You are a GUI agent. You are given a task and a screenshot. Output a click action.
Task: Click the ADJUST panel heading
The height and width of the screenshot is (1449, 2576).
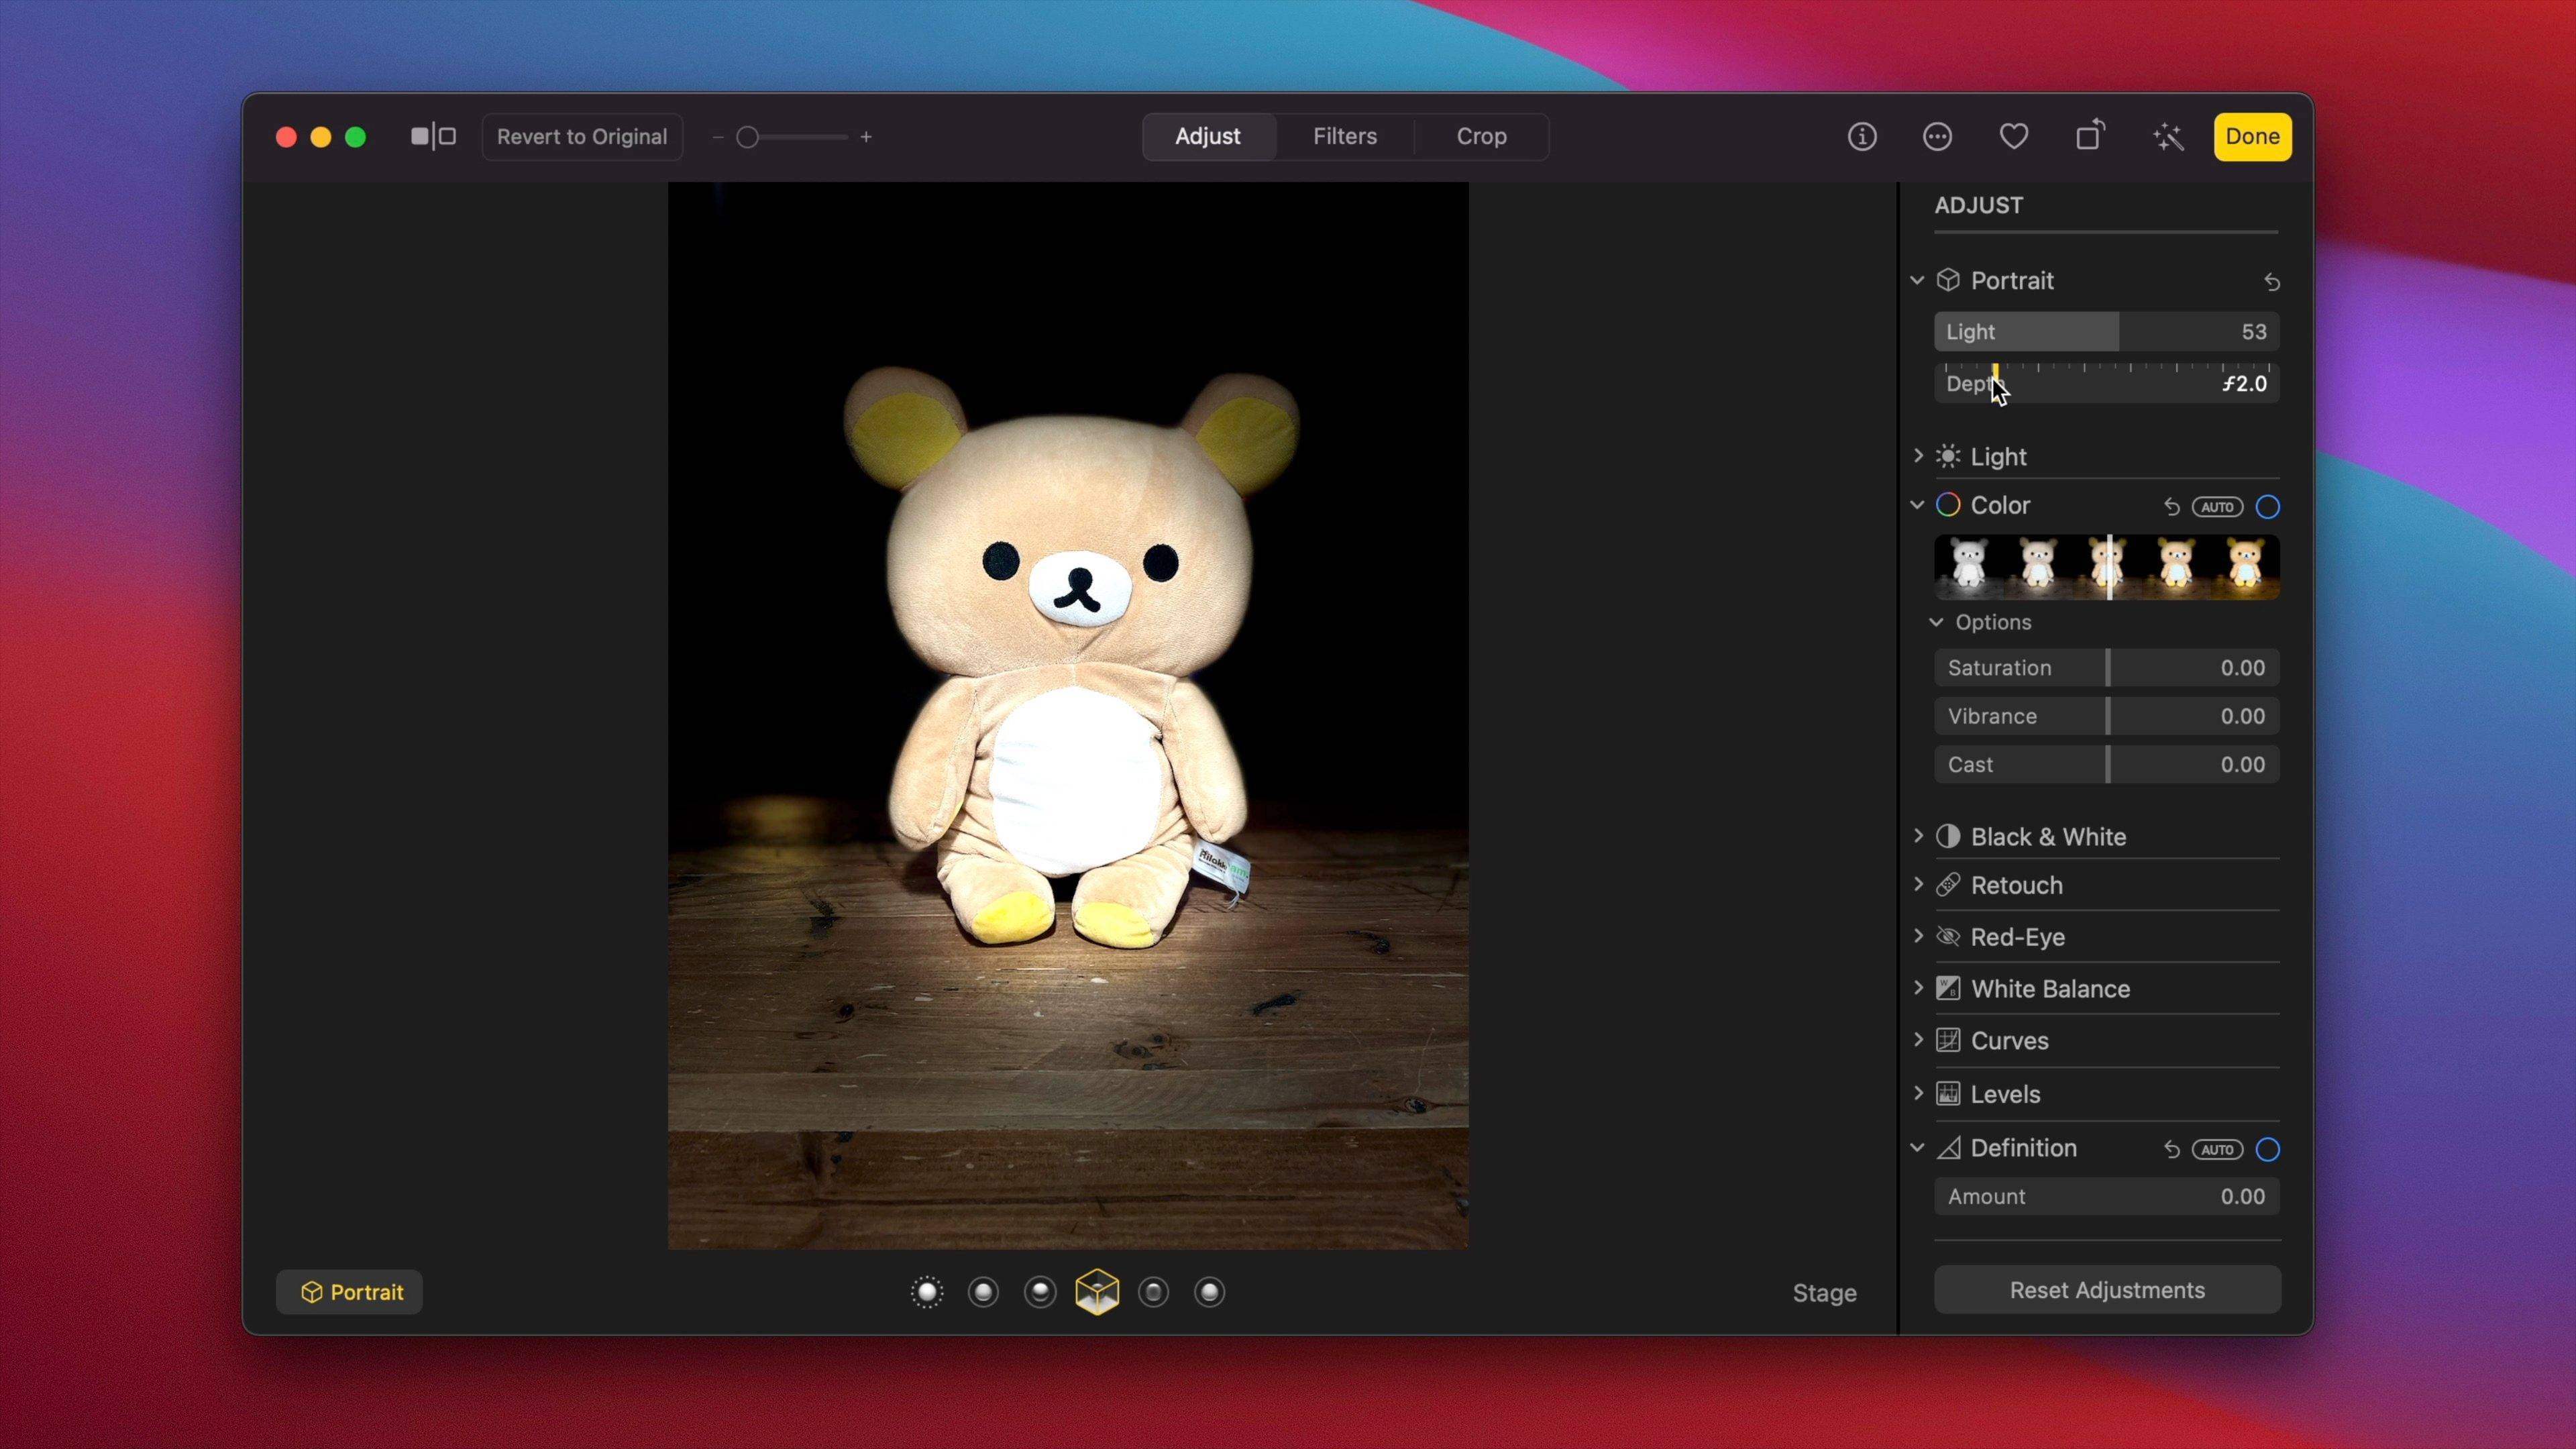[x=1978, y=205]
